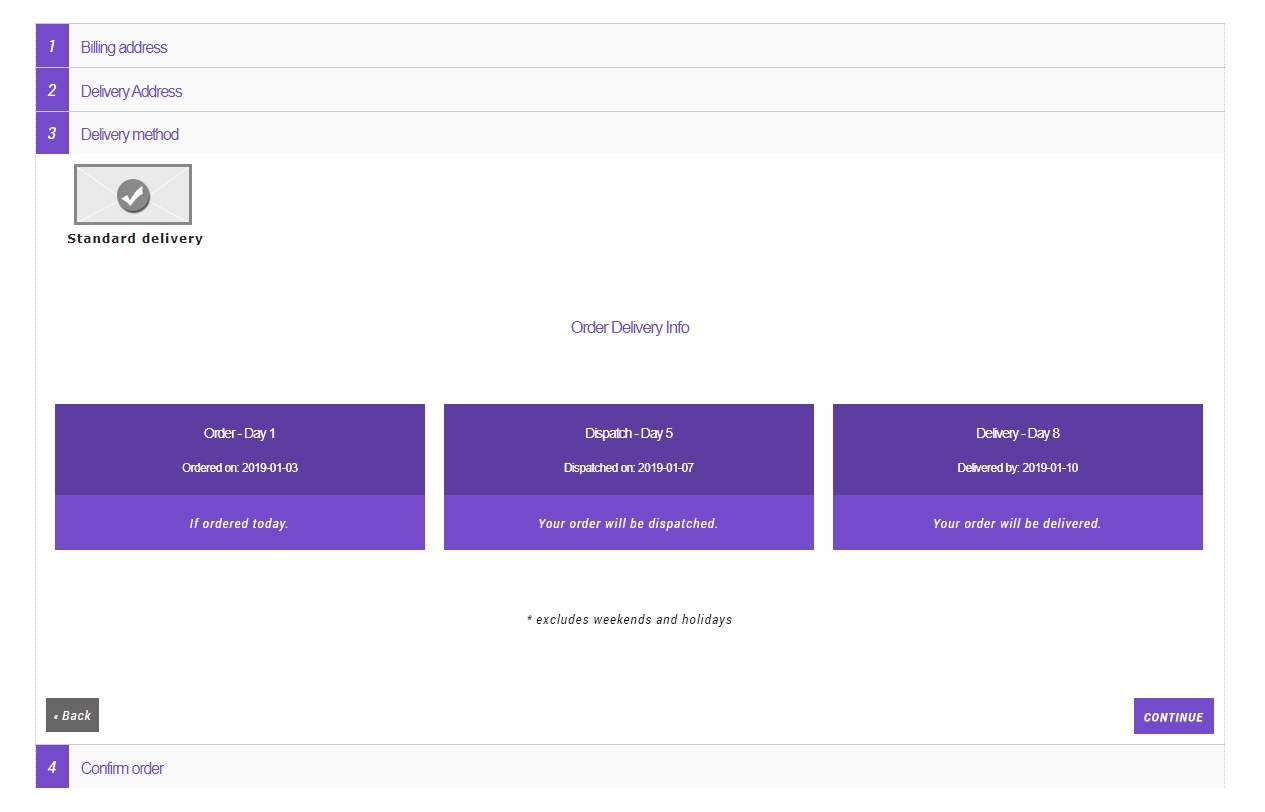The image size is (1265, 812).
Task: Click the Continue button
Action: tap(1173, 716)
